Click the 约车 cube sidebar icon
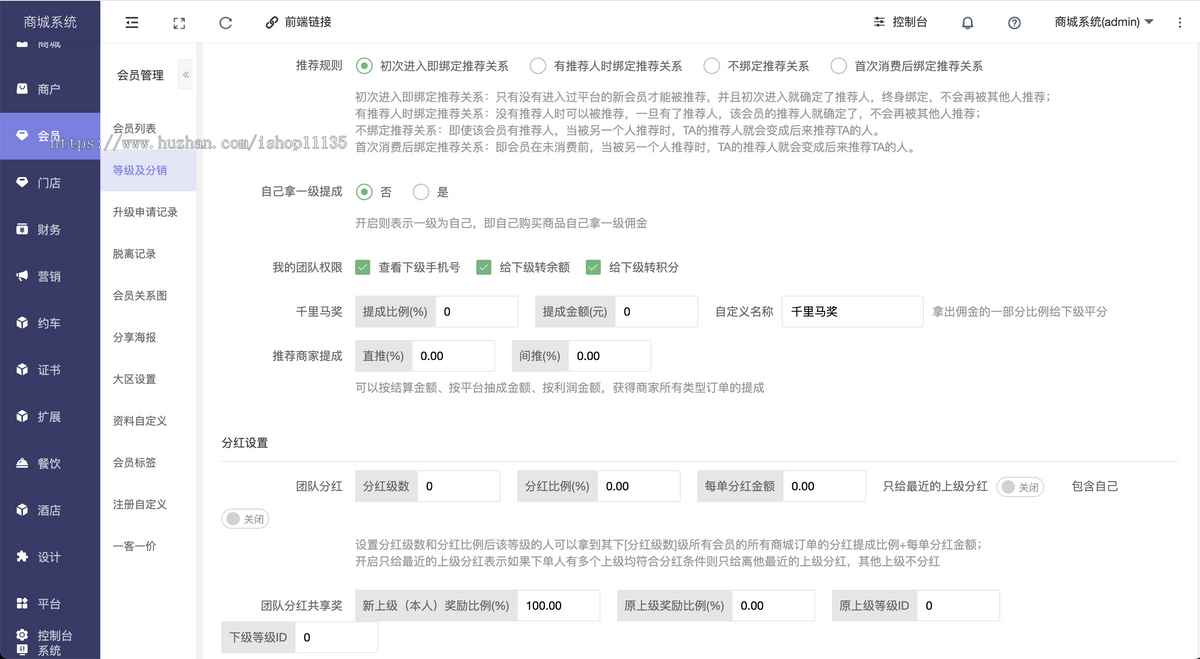 pos(23,323)
